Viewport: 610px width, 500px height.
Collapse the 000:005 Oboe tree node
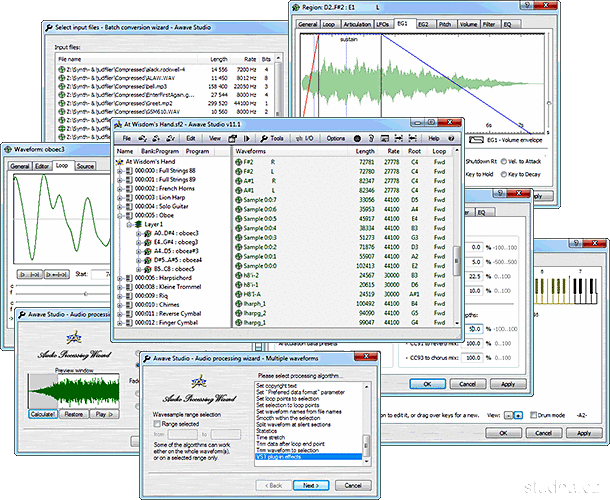pyautogui.click(x=120, y=215)
